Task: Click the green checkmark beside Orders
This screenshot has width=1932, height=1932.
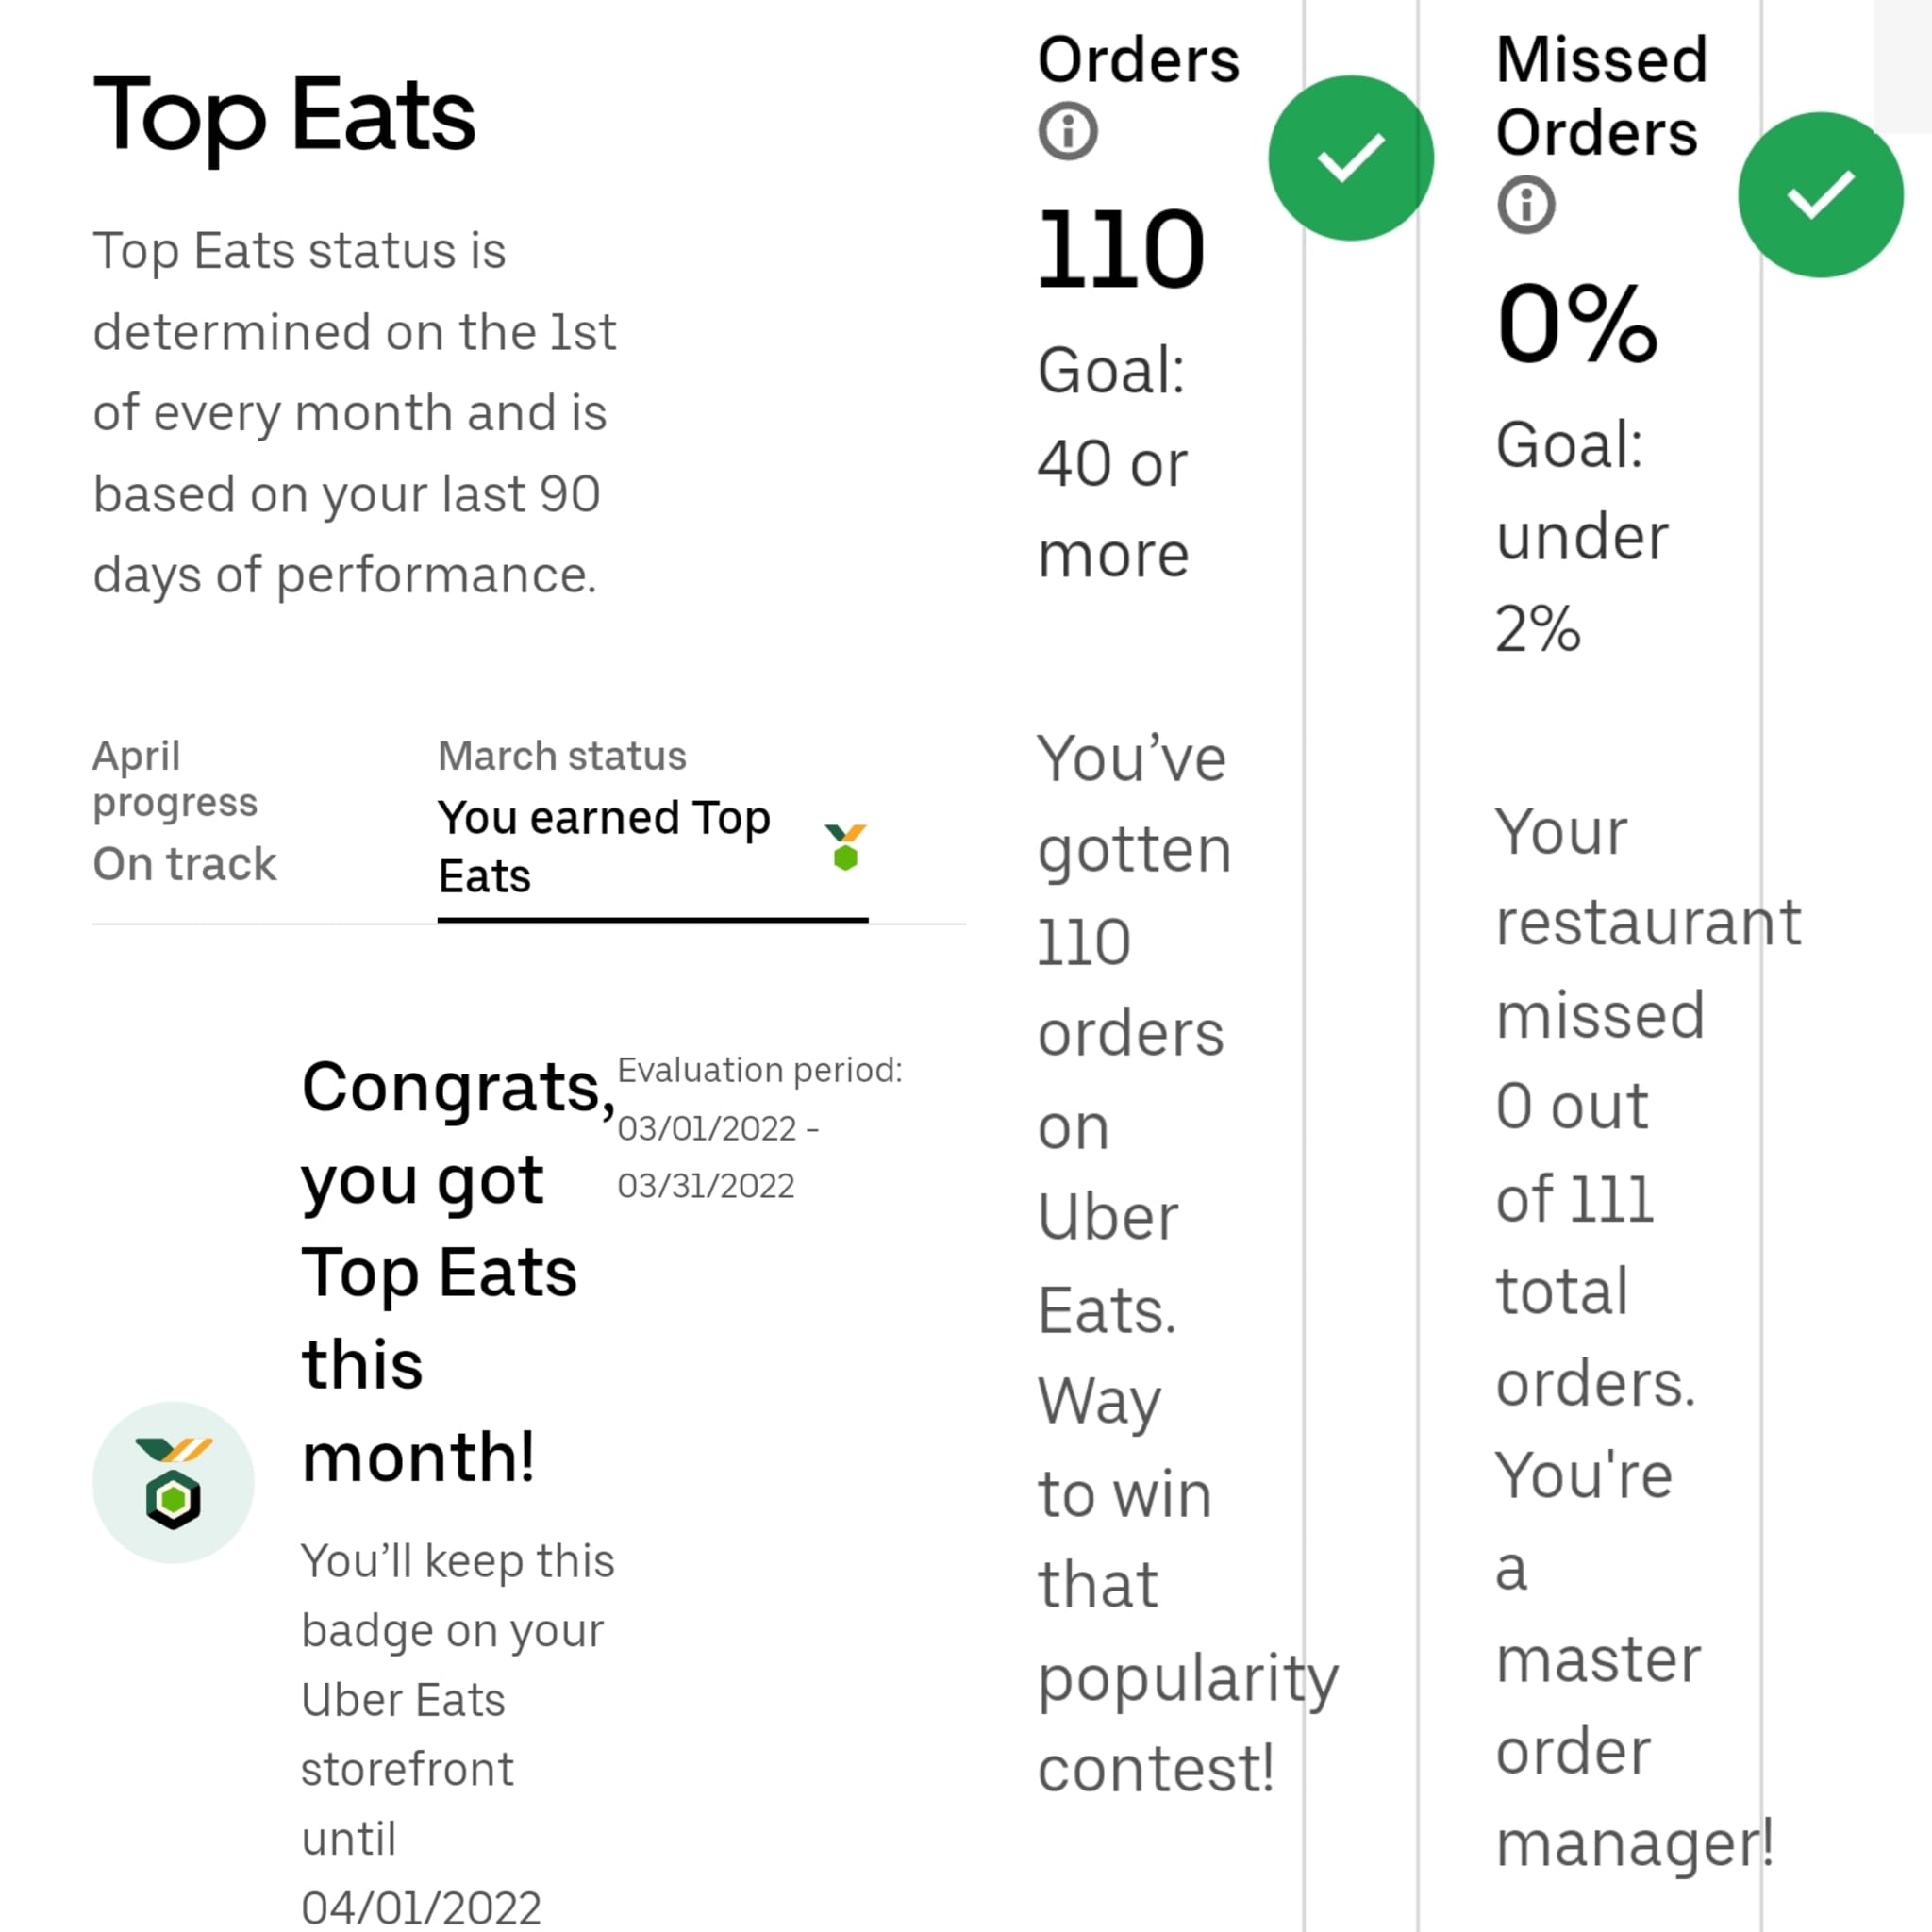Action: coord(1350,158)
